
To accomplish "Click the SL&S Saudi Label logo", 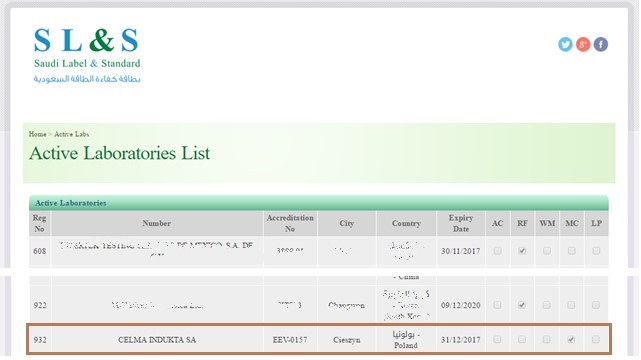I will [x=87, y=55].
